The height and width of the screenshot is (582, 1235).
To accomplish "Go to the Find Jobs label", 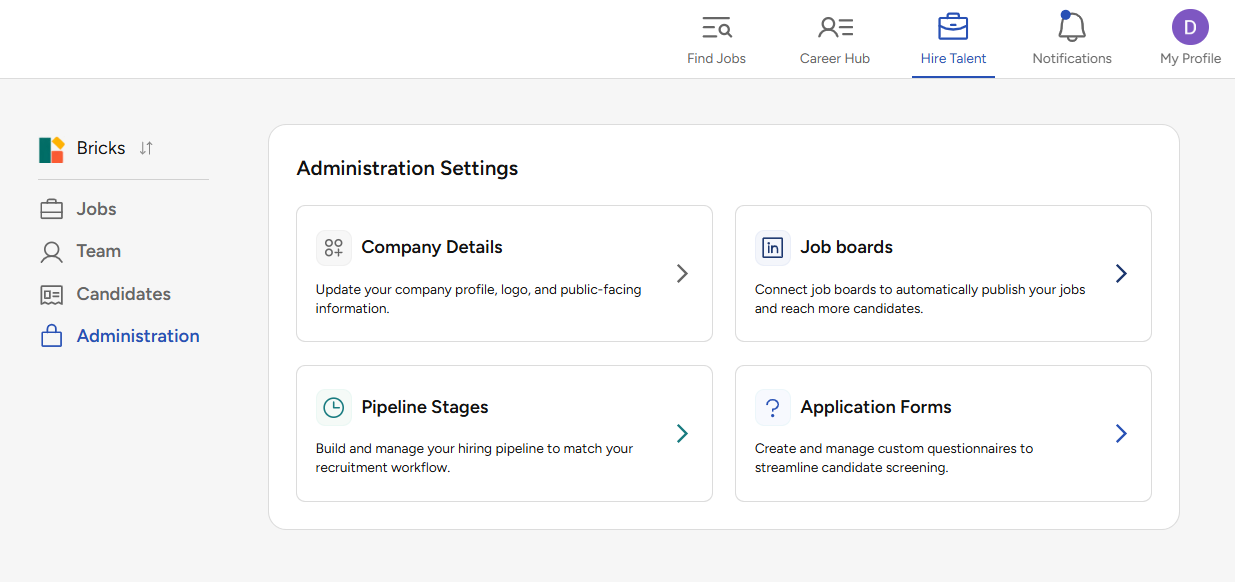I will (716, 59).
